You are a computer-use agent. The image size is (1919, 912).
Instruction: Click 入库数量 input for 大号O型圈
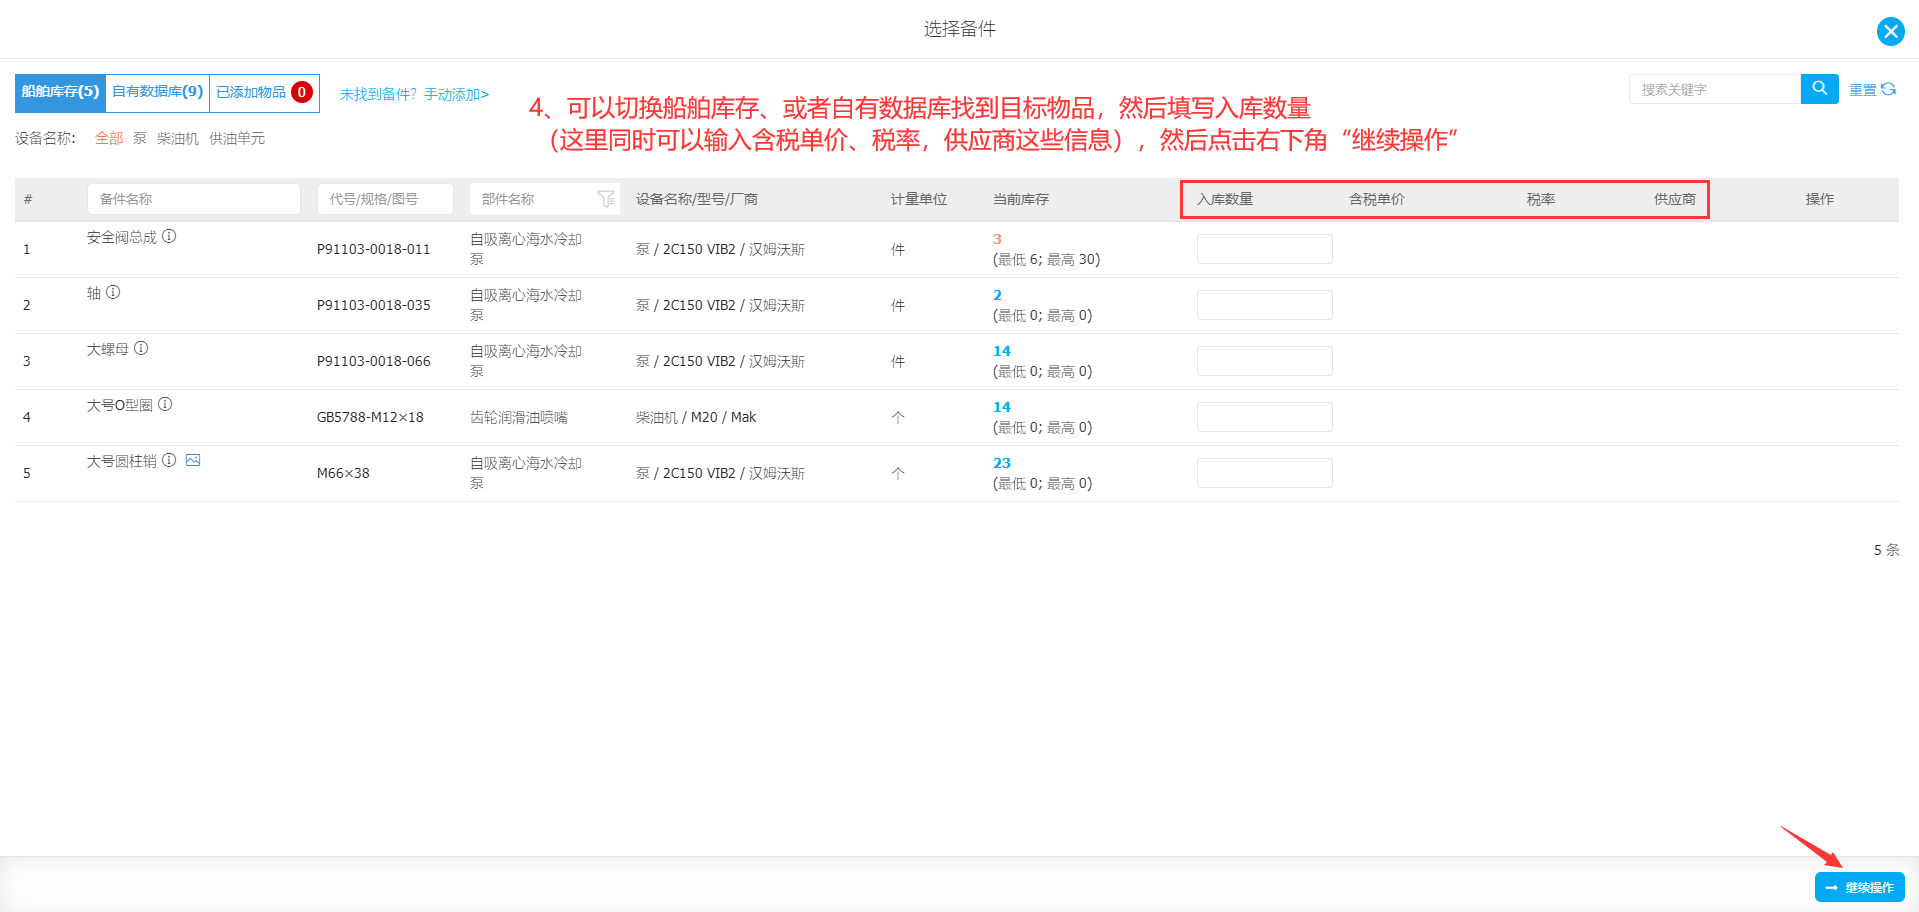[x=1264, y=417]
